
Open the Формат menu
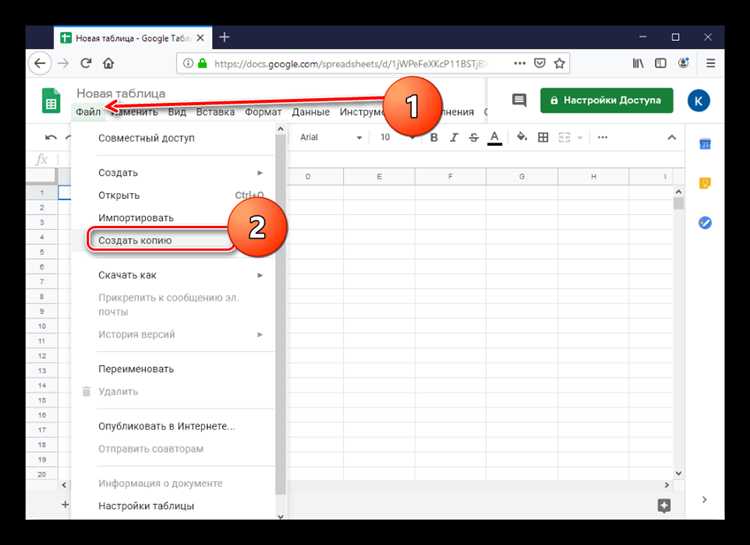(x=263, y=112)
